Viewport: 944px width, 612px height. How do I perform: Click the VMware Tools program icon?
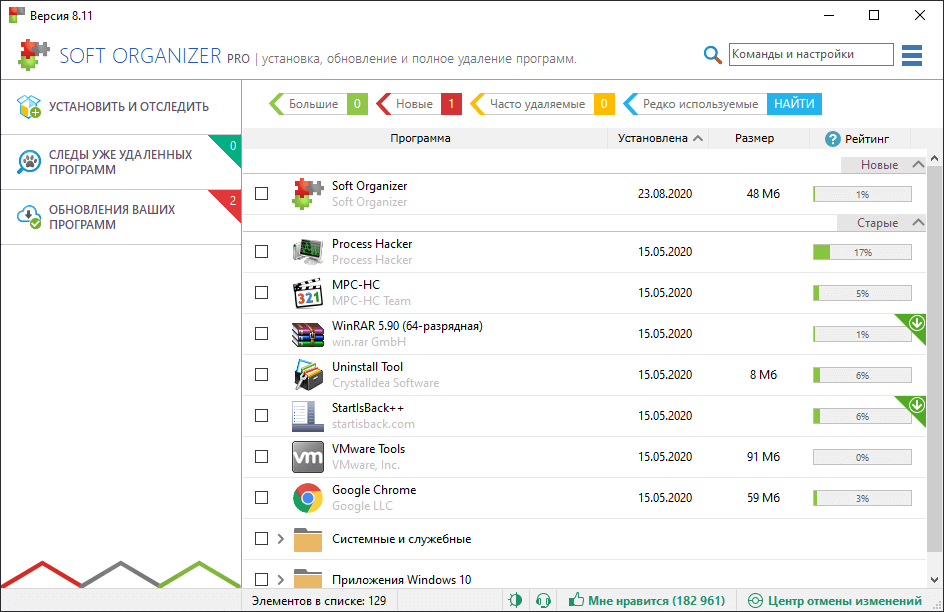click(x=308, y=457)
